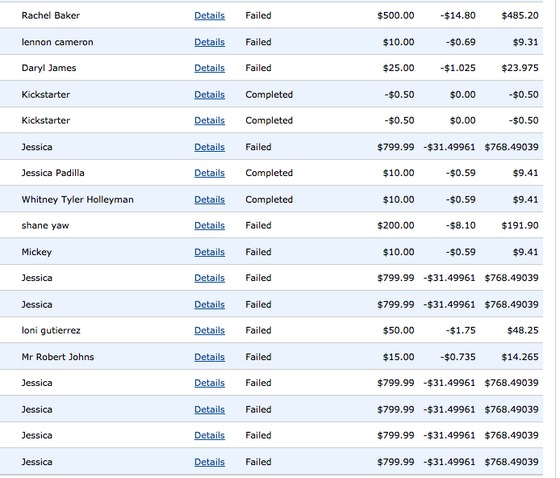
Task: Select the Failed status for Mickey
Action: coord(258,252)
